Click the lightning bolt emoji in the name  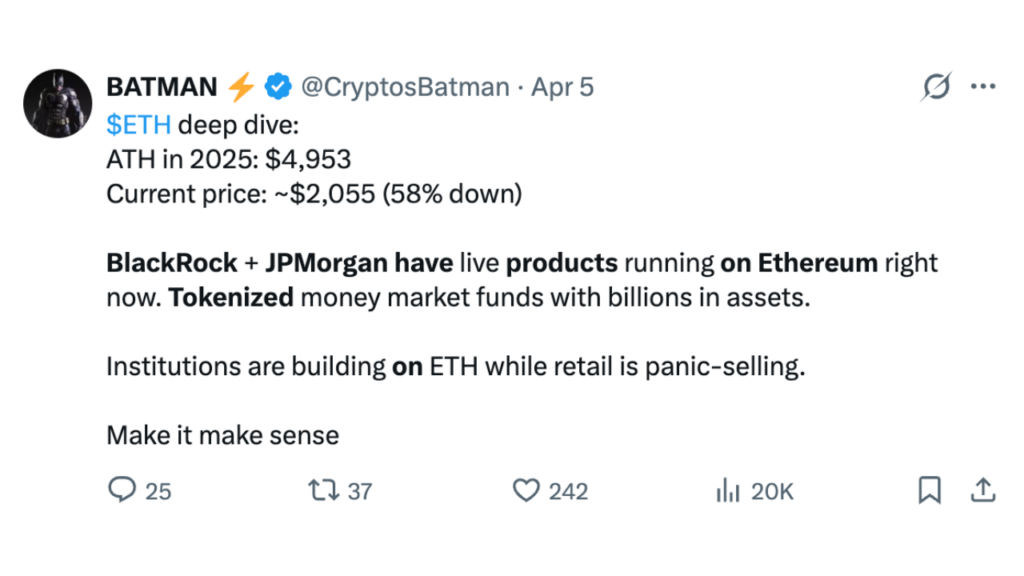pos(239,87)
